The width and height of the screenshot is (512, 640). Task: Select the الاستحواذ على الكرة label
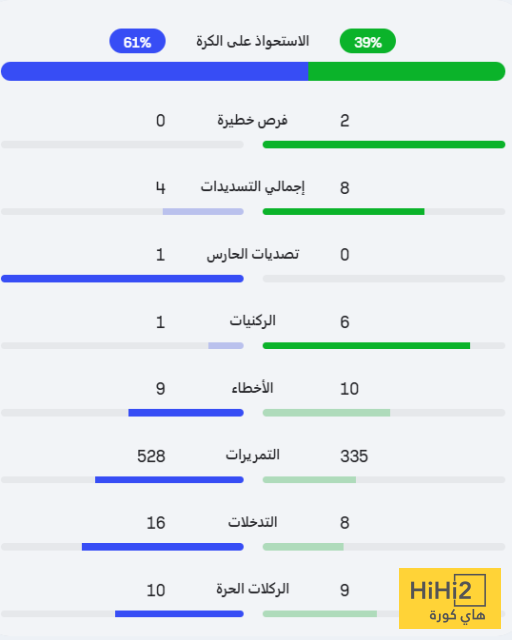click(252, 41)
